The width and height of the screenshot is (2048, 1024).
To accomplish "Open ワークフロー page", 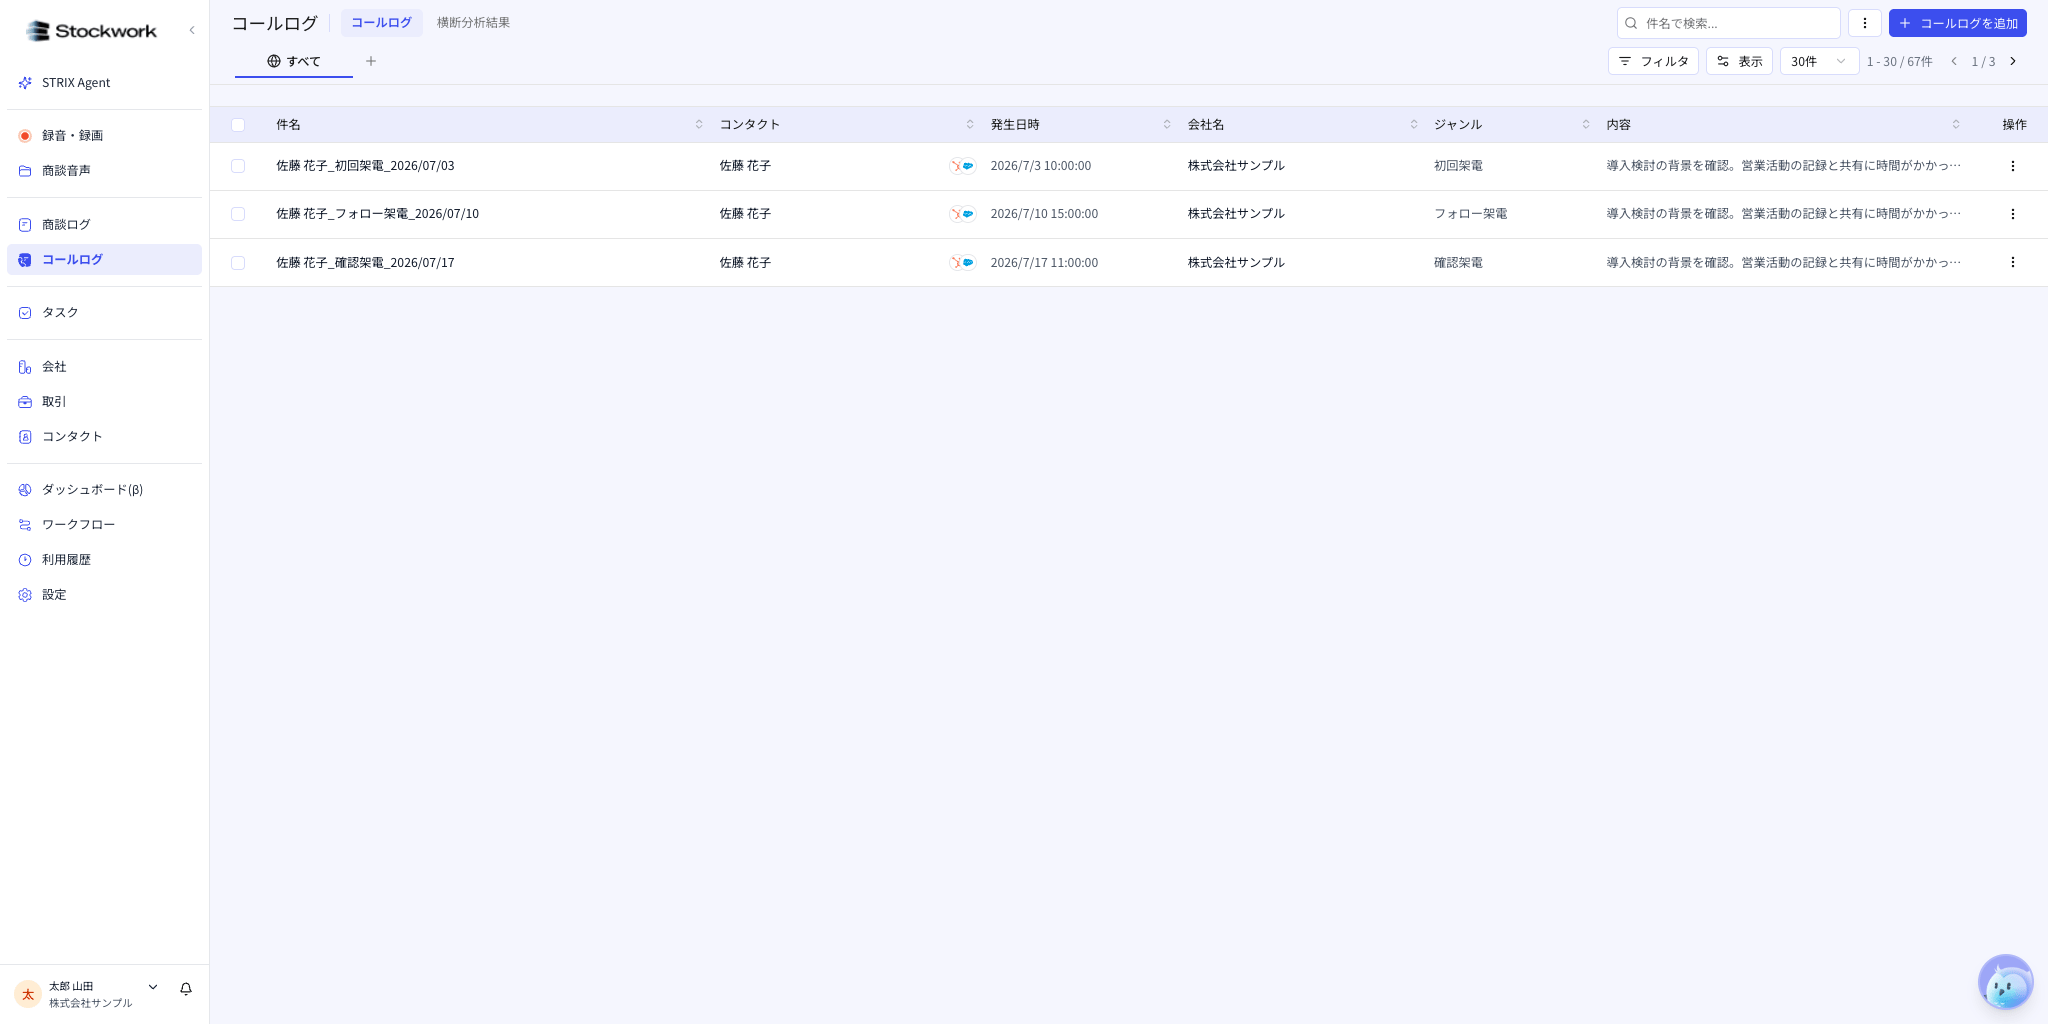I will (104, 524).
